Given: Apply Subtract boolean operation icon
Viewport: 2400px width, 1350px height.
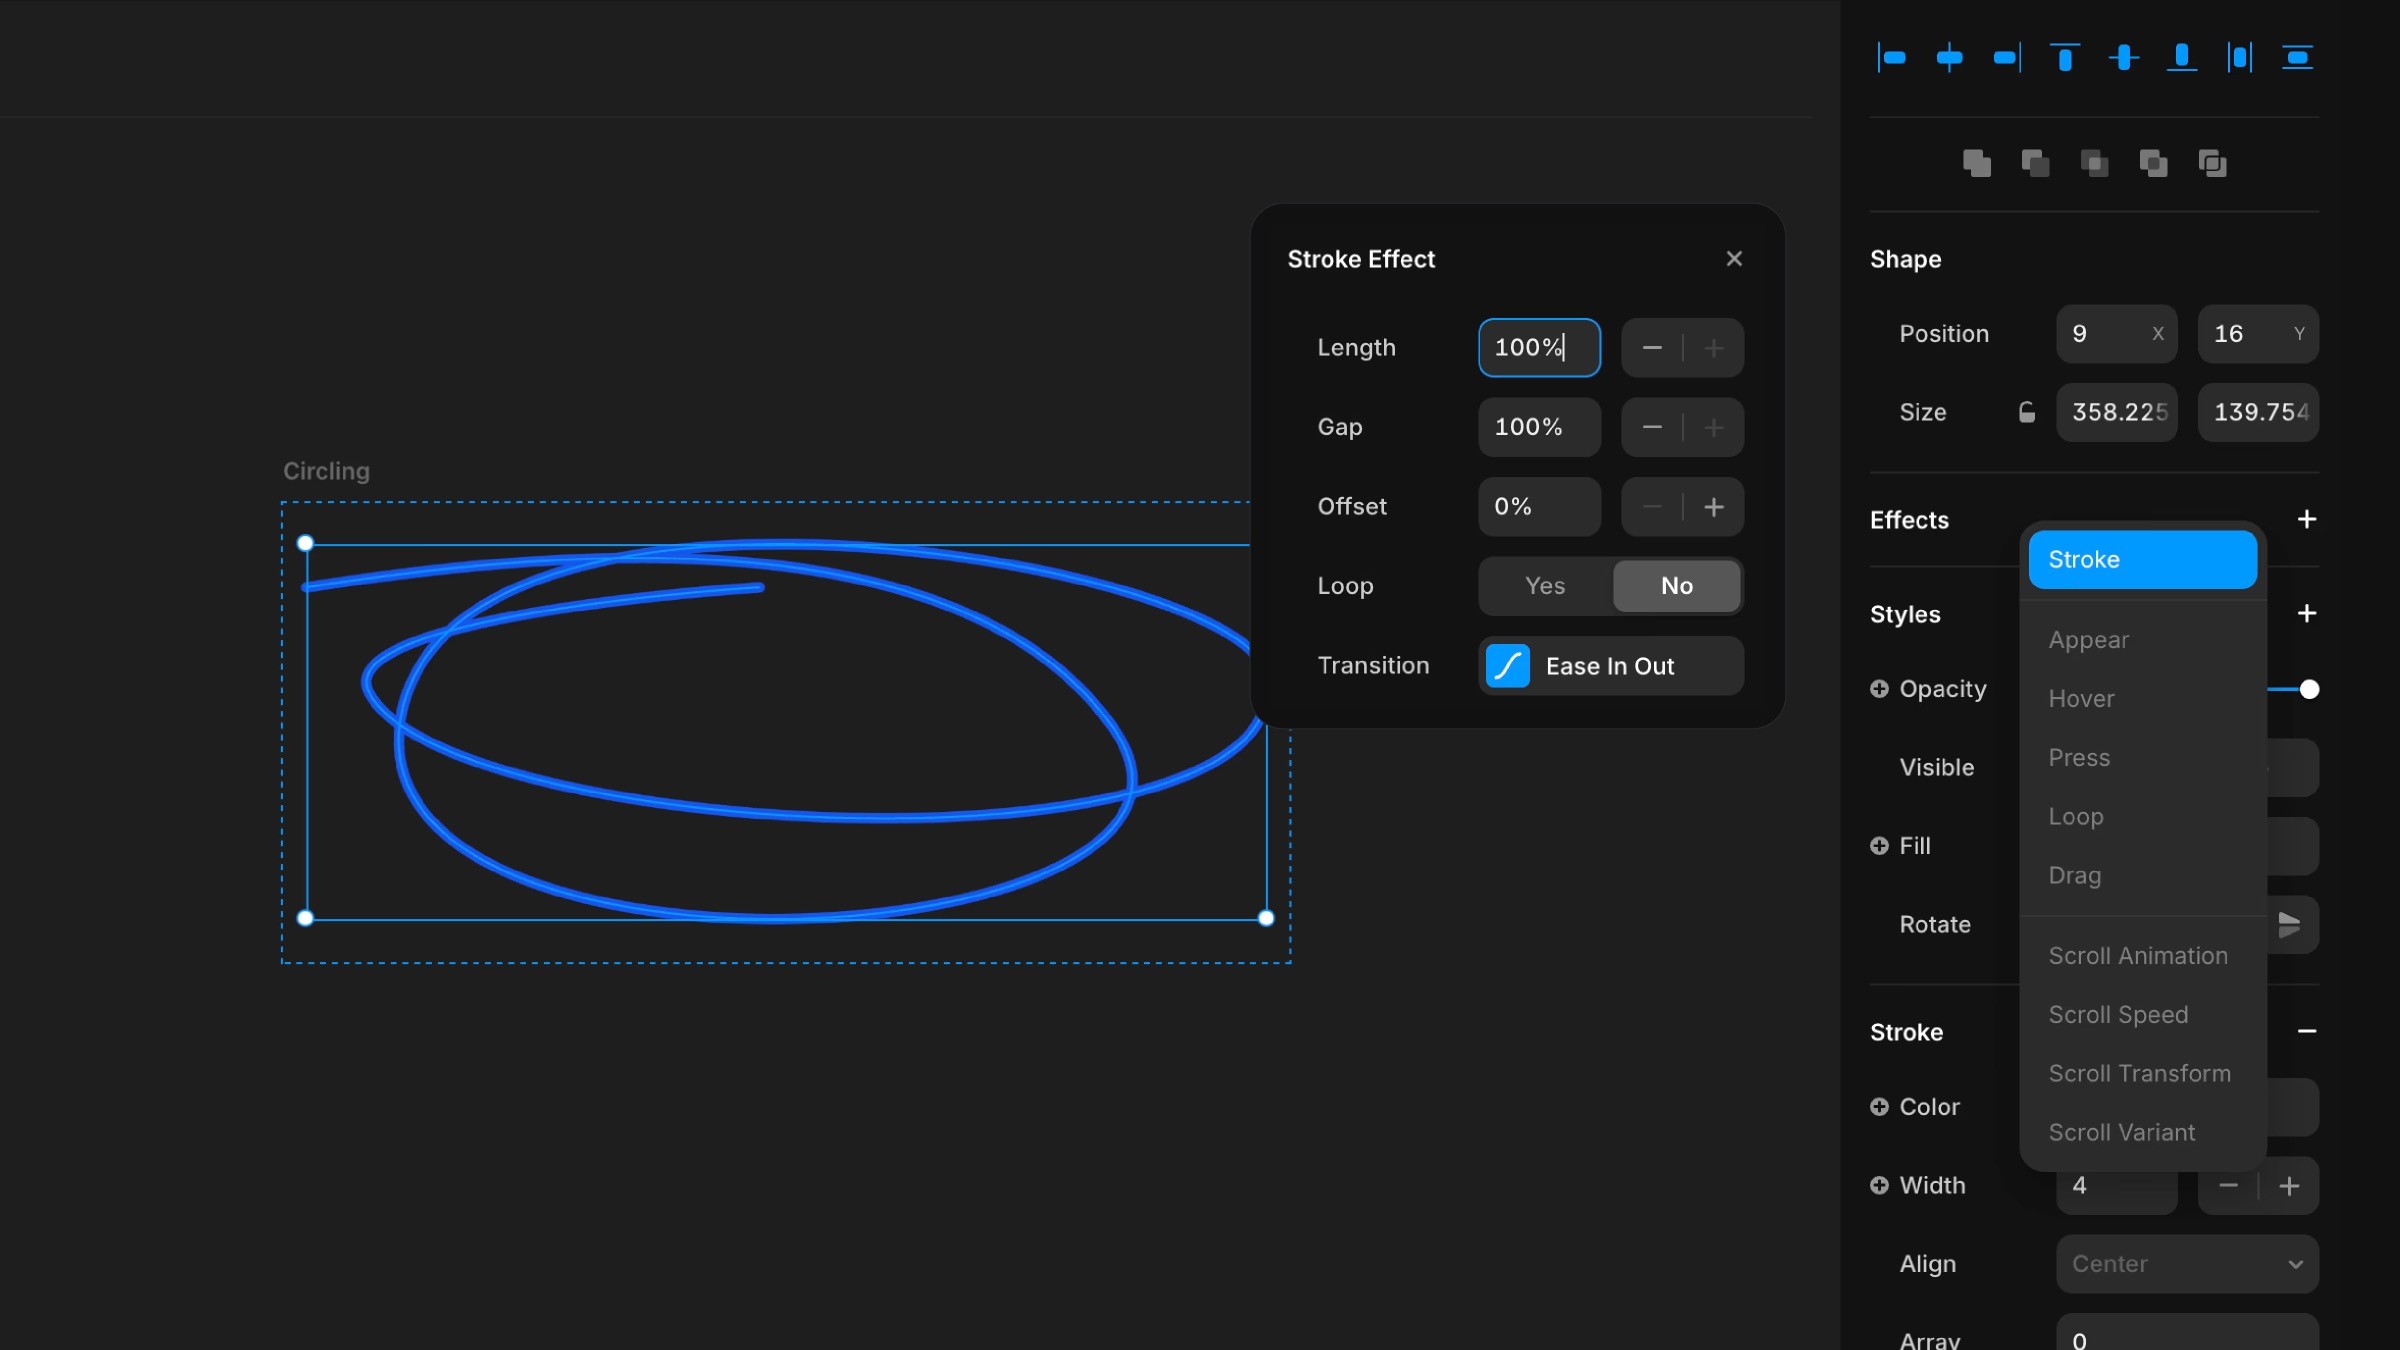Looking at the screenshot, I should click(x=2035, y=163).
